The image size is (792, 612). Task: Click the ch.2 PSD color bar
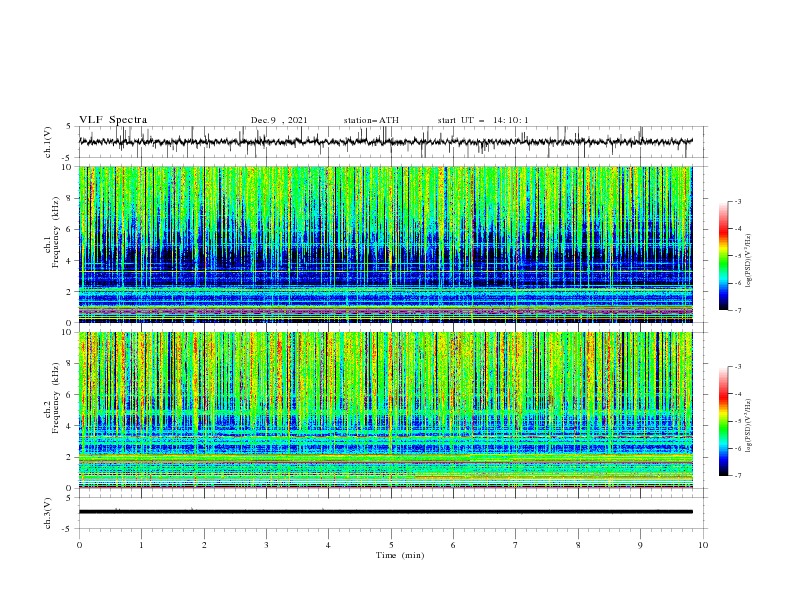point(724,421)
